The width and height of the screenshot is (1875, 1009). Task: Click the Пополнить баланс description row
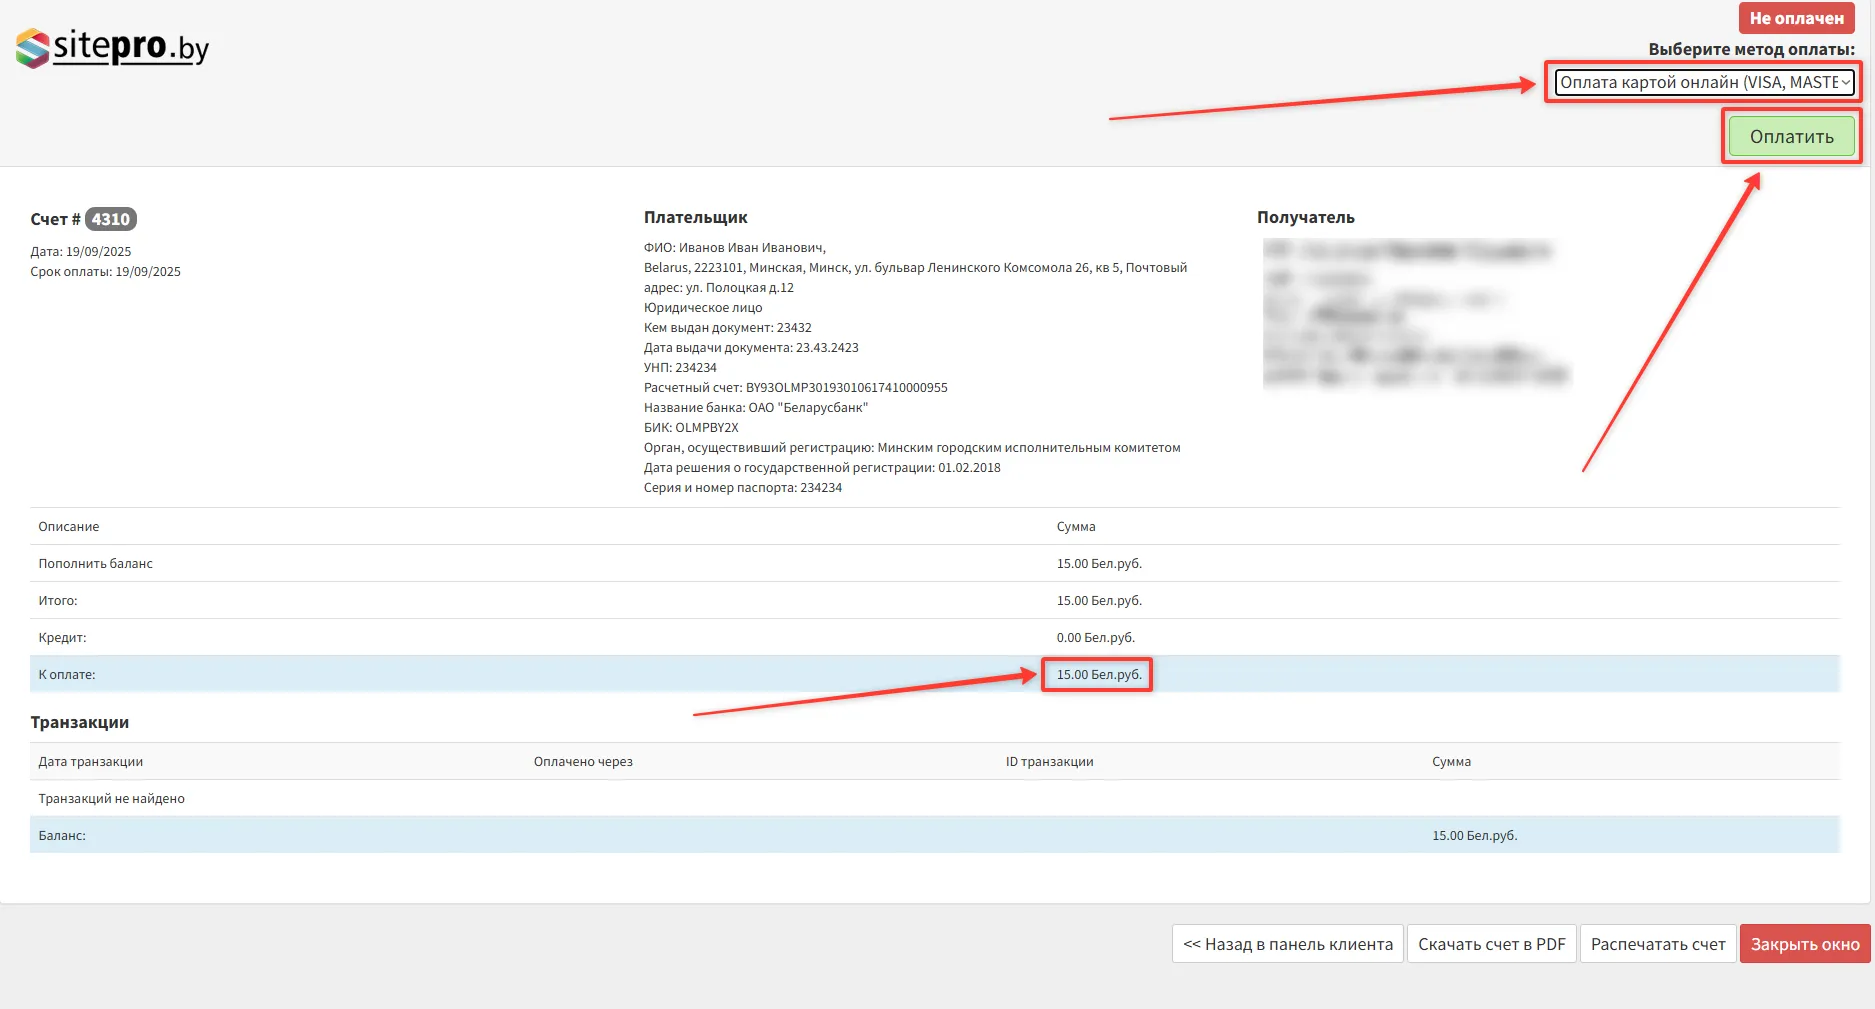(96, 564)
